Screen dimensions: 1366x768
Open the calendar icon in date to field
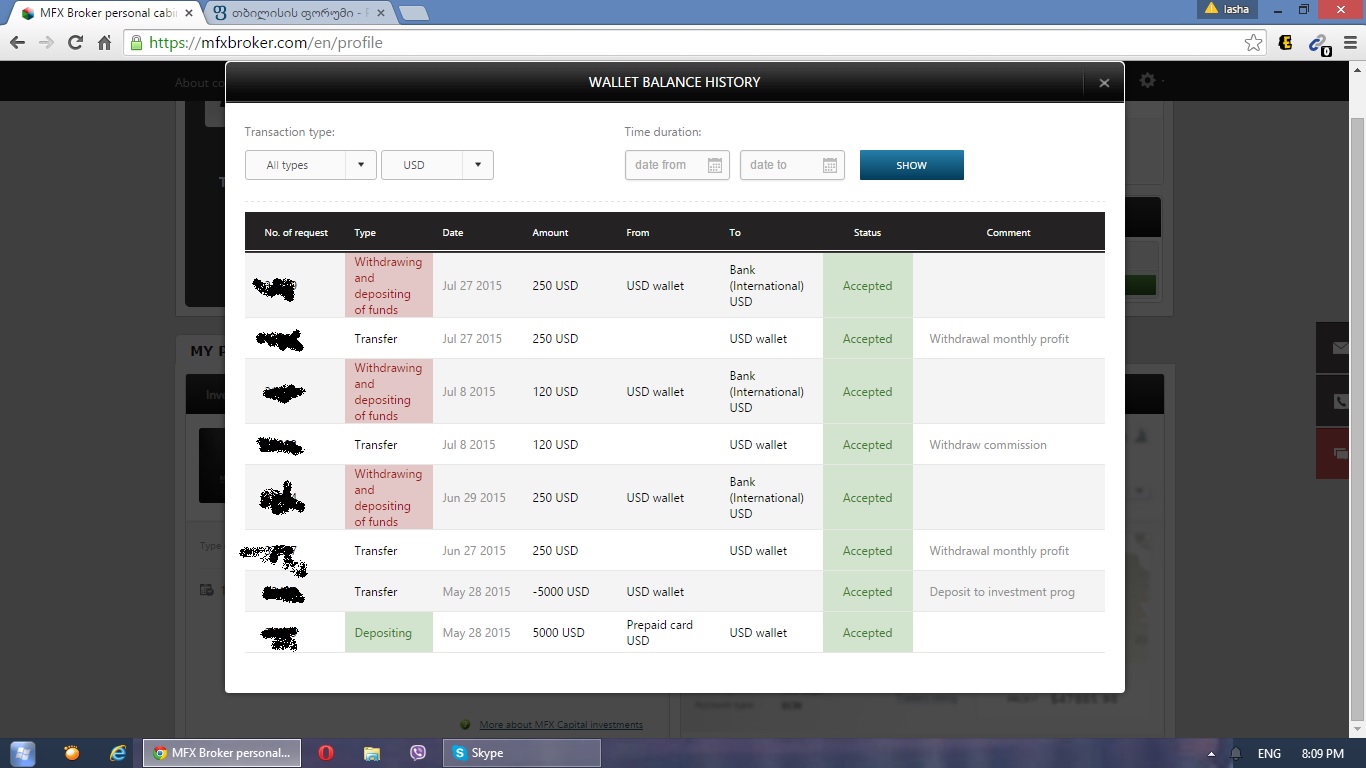coord(830,165)
